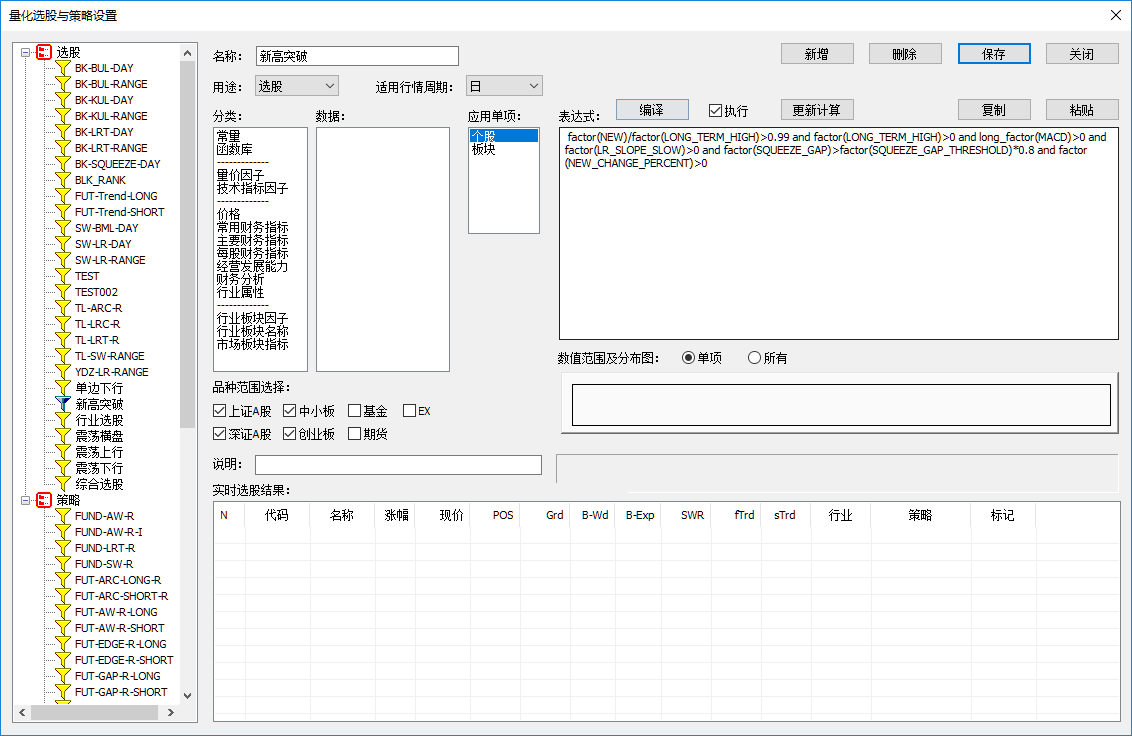This screenshot has height=736, width=1132.
Task: Uncheck the 中小板 checkbox
Action: point(289,411)
